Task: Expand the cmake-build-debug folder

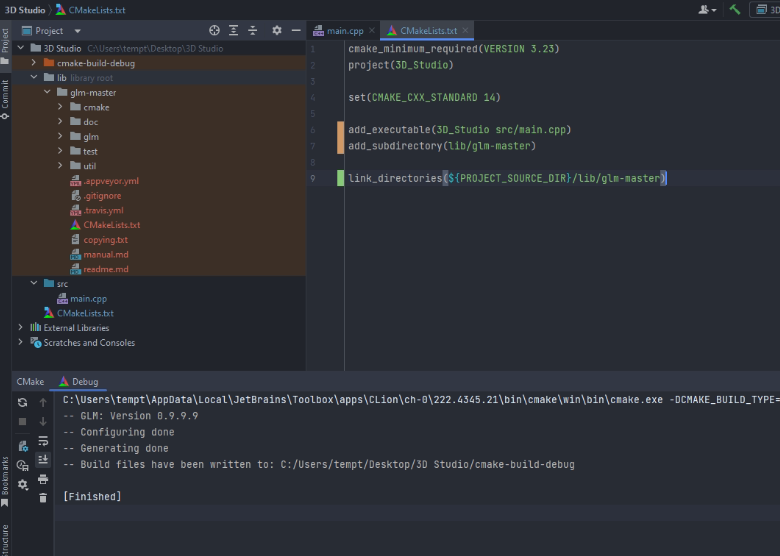Action: (x=33, y=63)
